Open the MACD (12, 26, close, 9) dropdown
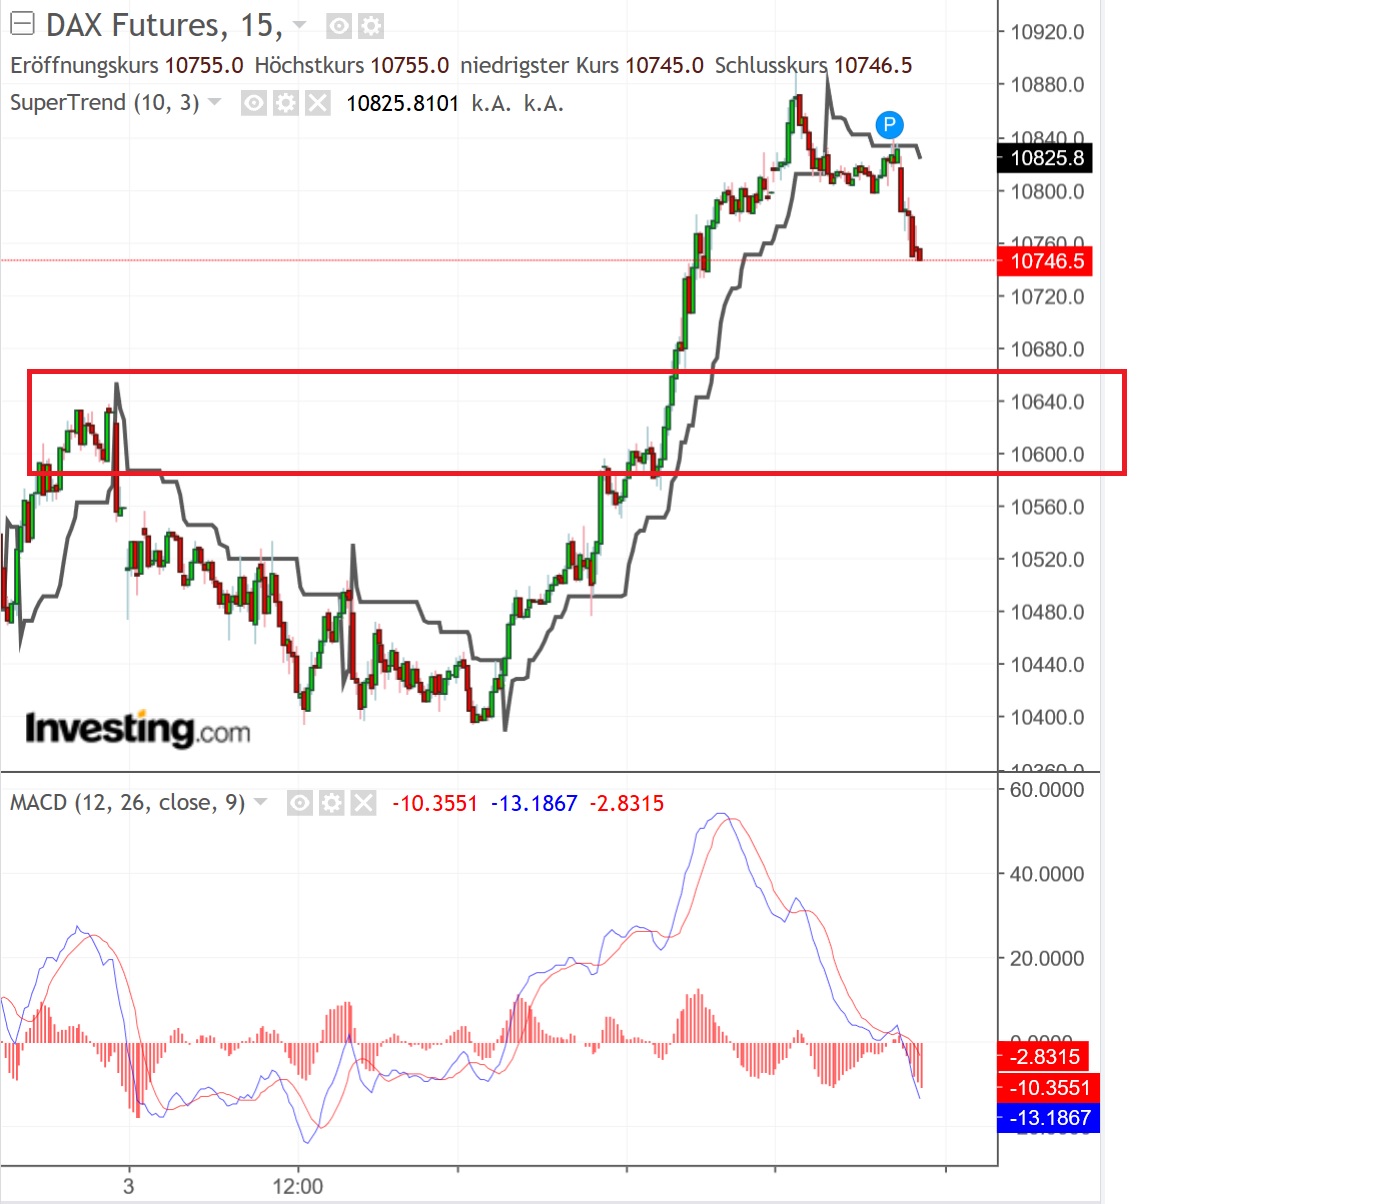Screen dimensions: 1389x1204 pyautogui.click(x=259, y=802)
